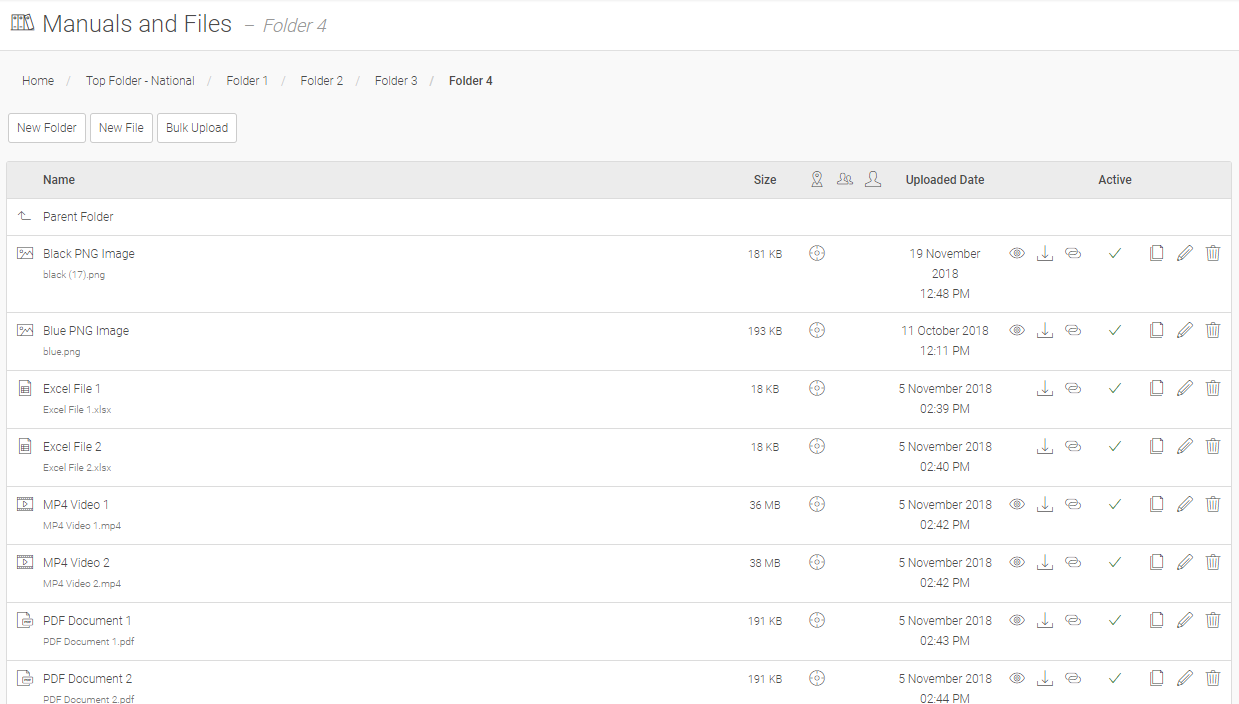The width and height of the screenshot is (1239, 704).
Task: Preview MP4 Video 1 with eye icon
Action: (x=1017, y=504)
